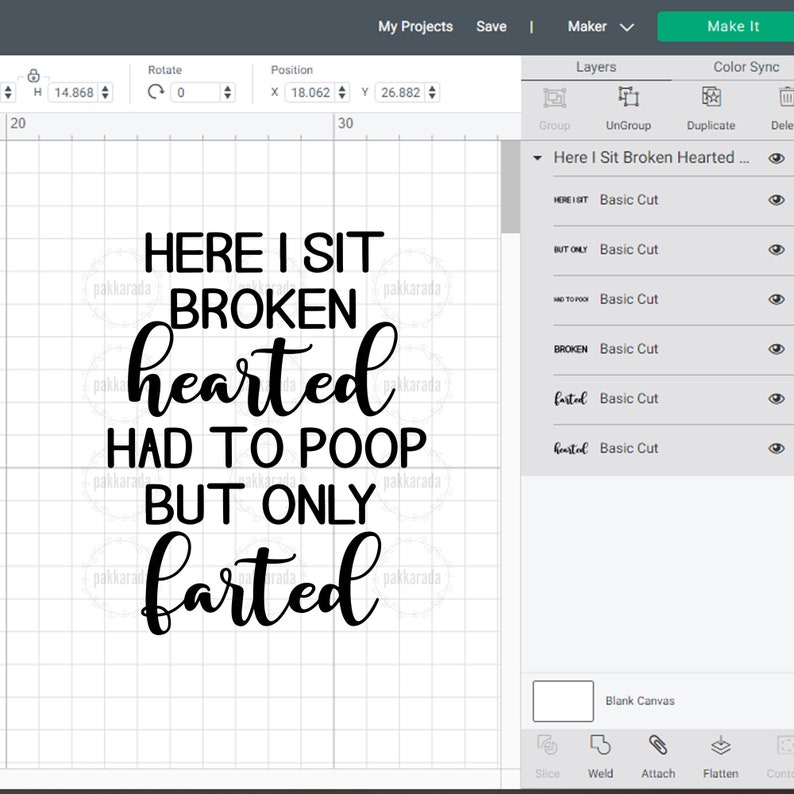Screen dimensions: 794x794
Task: Click the Duplicate layer icon
Action: [711, 97]
